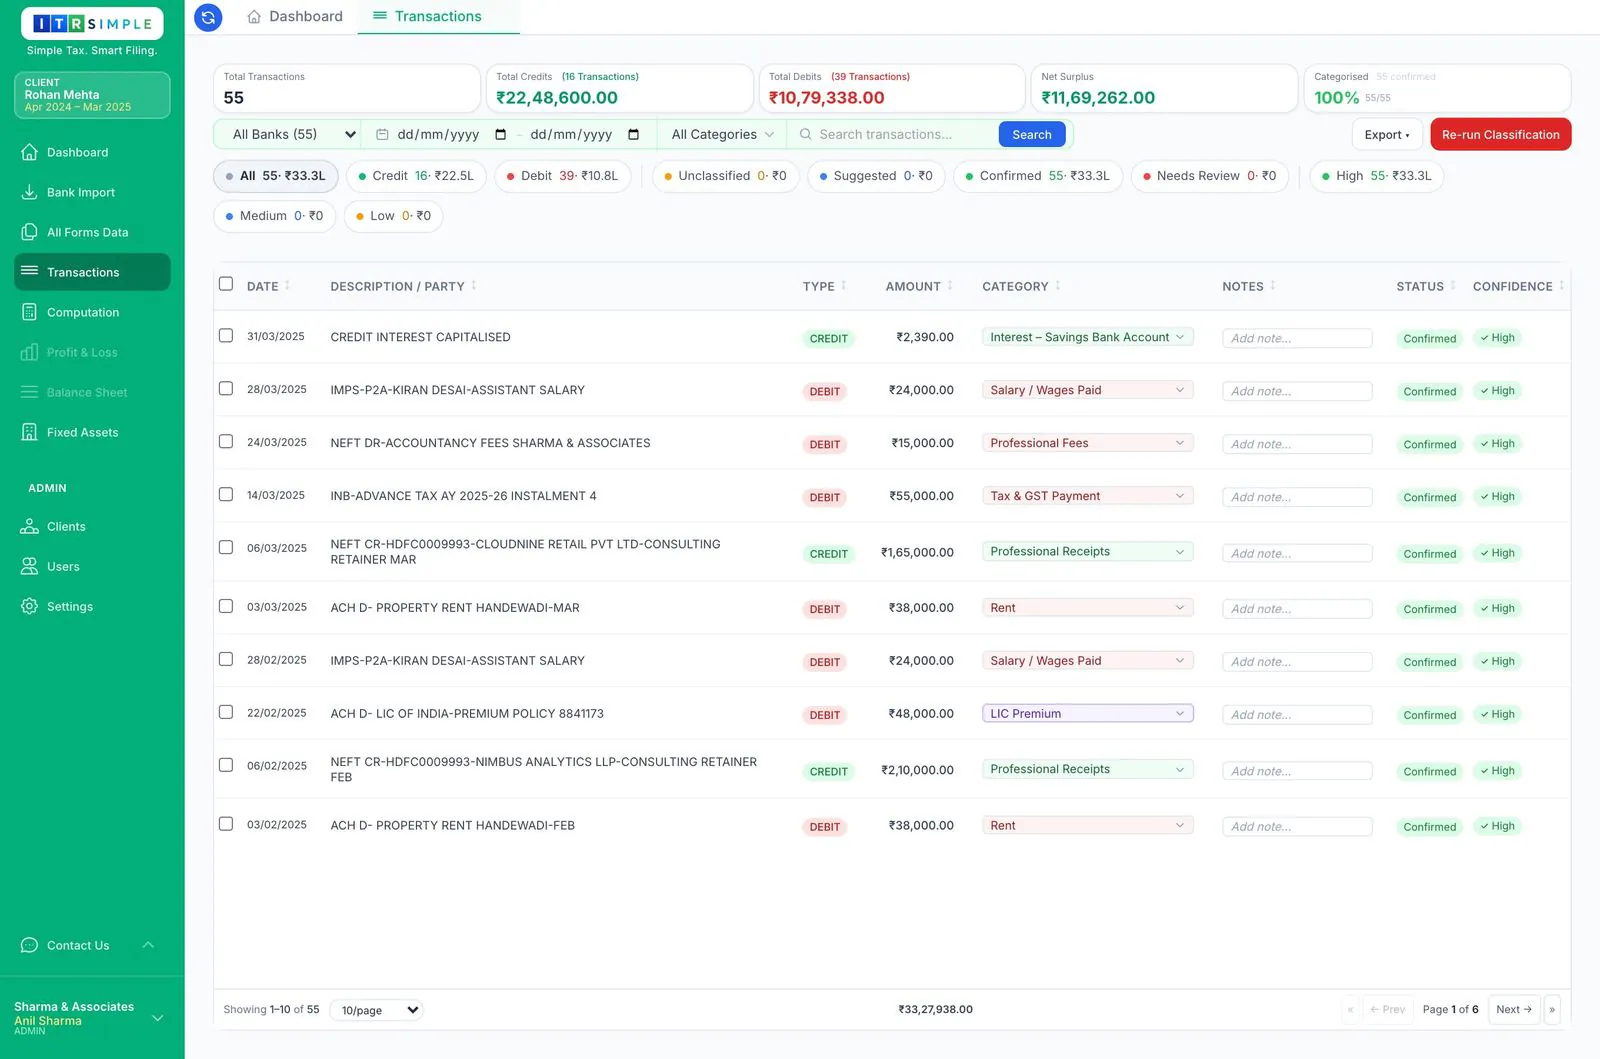Go to the Next page
This screenshot has height=1059, width=1600.
tap(1514, 1010)
